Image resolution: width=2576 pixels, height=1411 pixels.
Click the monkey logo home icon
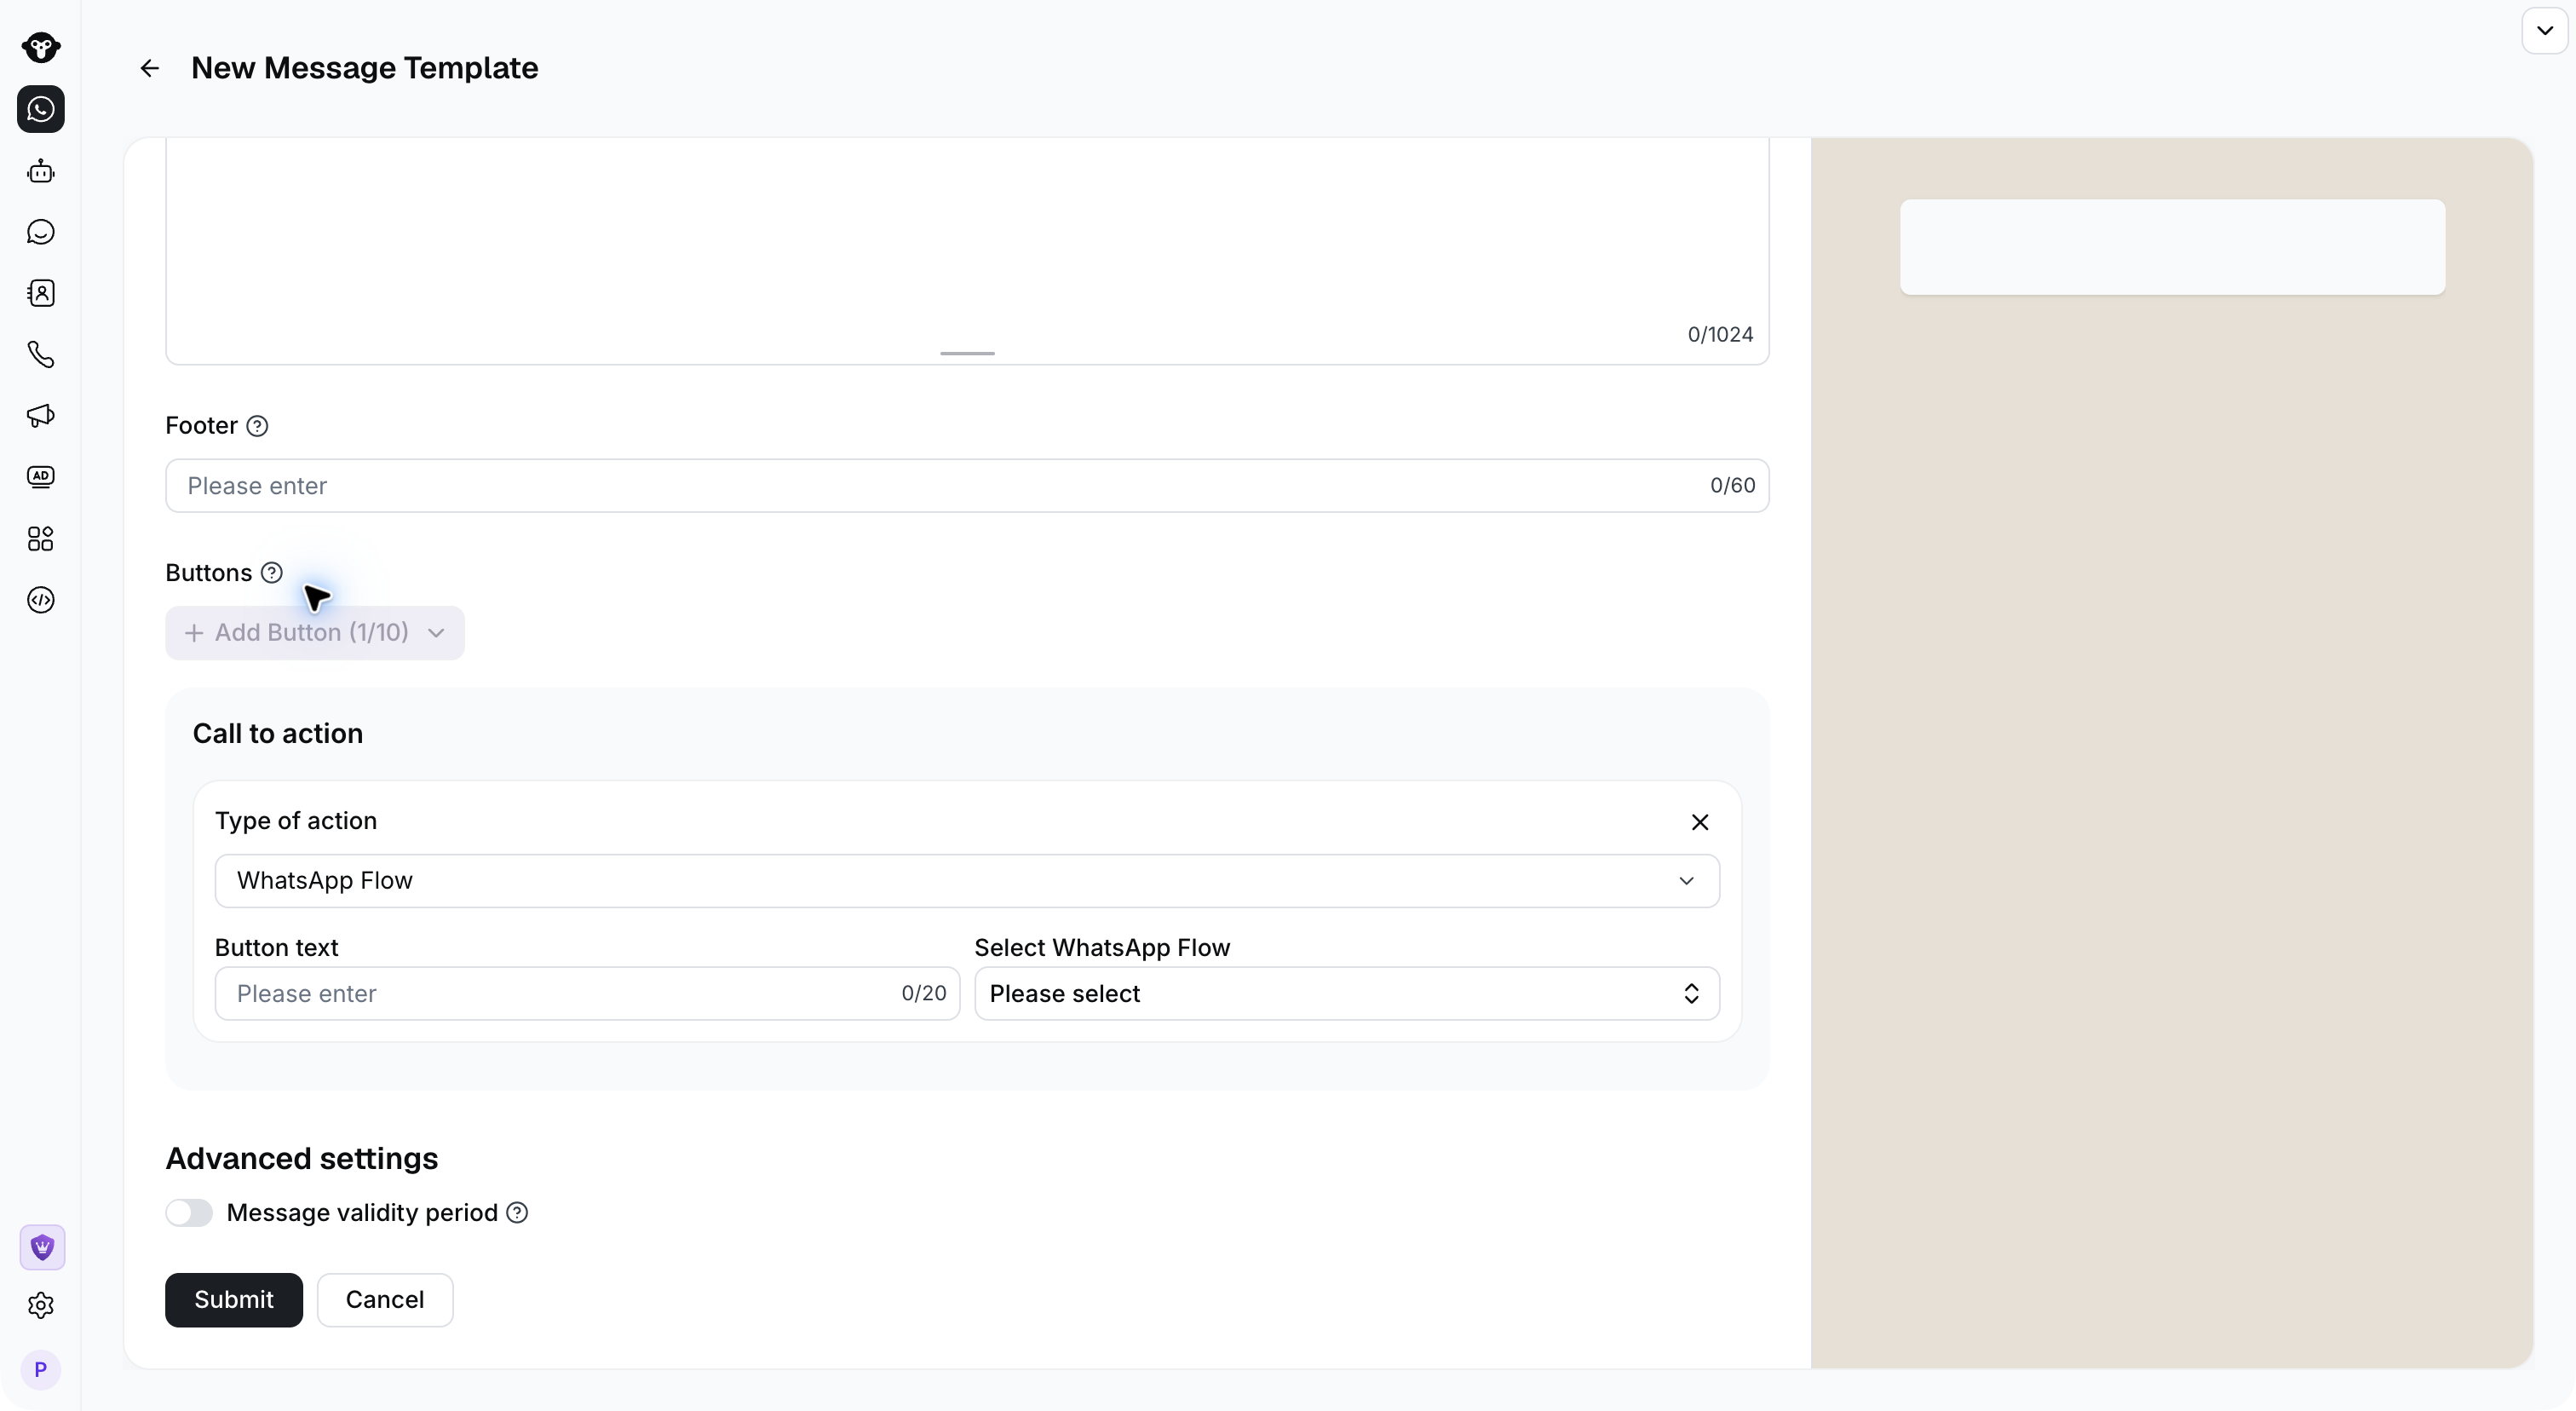pyautogui.click(x=41, y=47)
